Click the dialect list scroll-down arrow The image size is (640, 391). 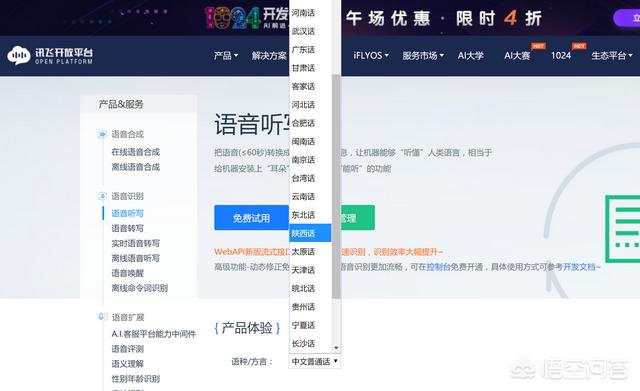pyautogui.click(x=336, y=348)
